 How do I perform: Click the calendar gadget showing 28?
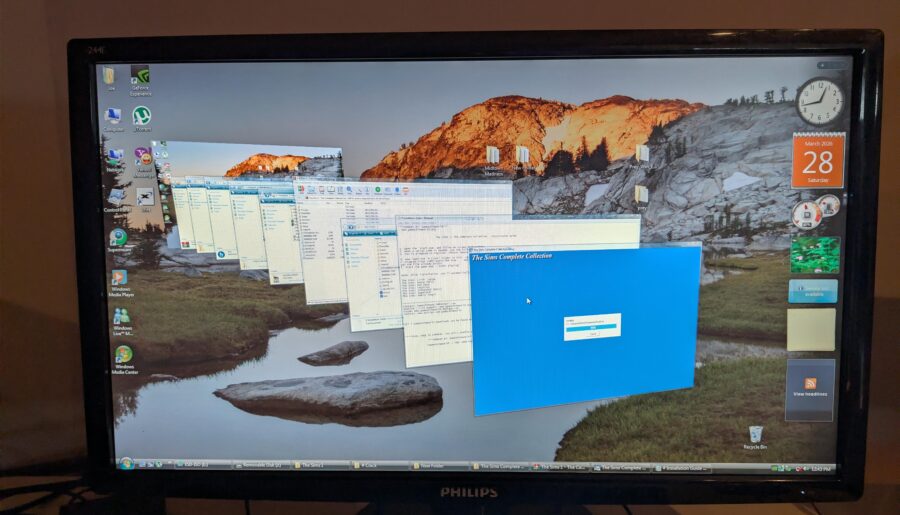[x=817, y=161]
